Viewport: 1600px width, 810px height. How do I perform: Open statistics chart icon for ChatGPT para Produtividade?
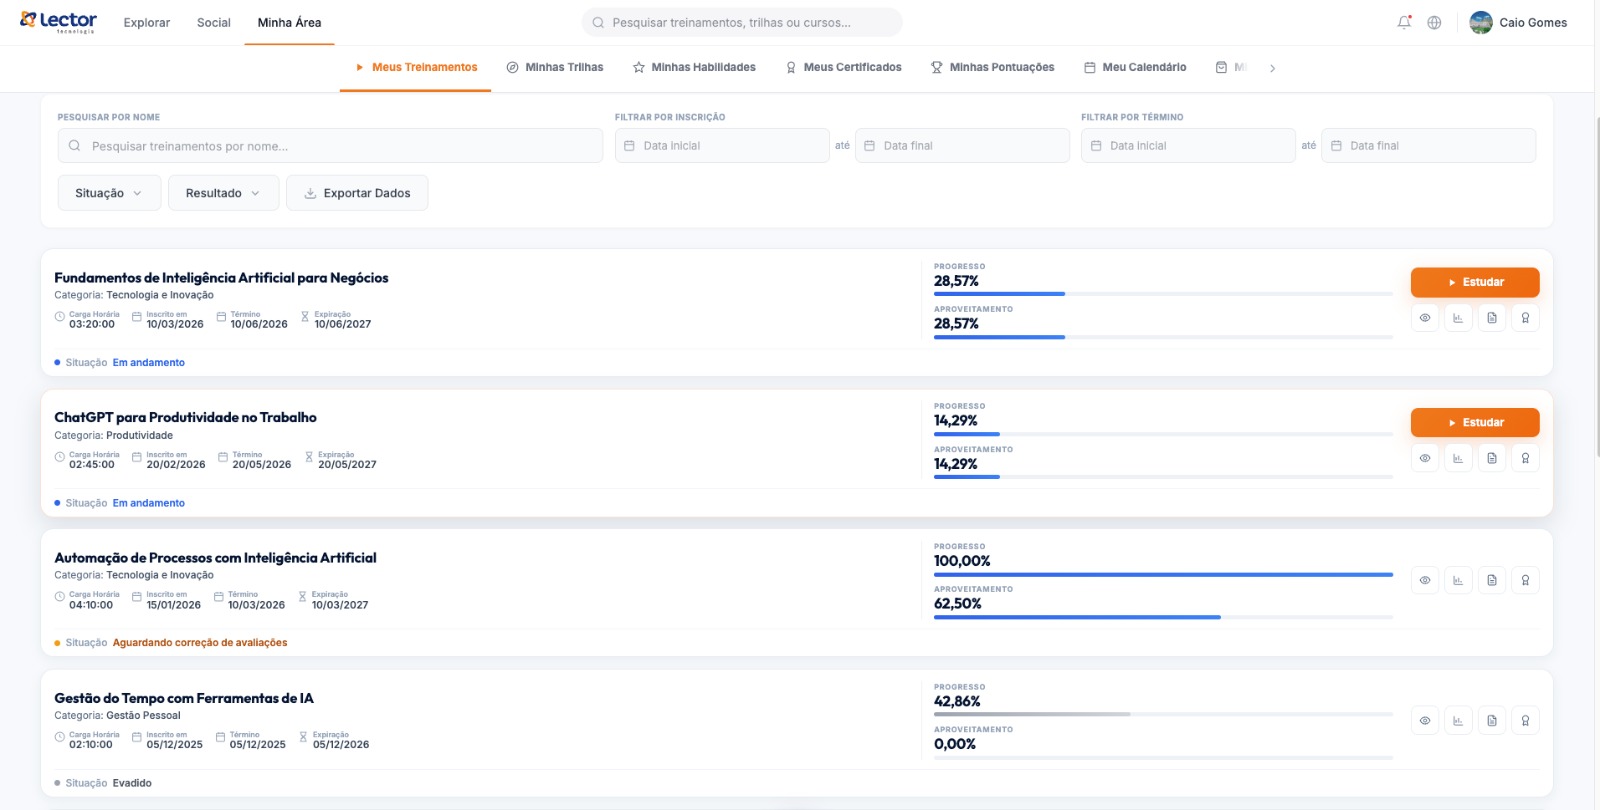[1458, 458]
